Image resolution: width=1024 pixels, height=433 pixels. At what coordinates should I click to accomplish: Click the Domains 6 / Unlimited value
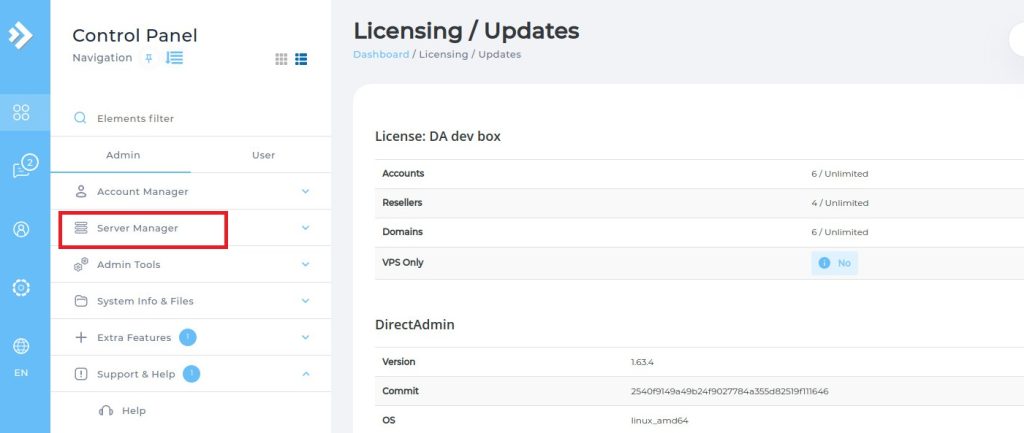click(x=839, y=232)
